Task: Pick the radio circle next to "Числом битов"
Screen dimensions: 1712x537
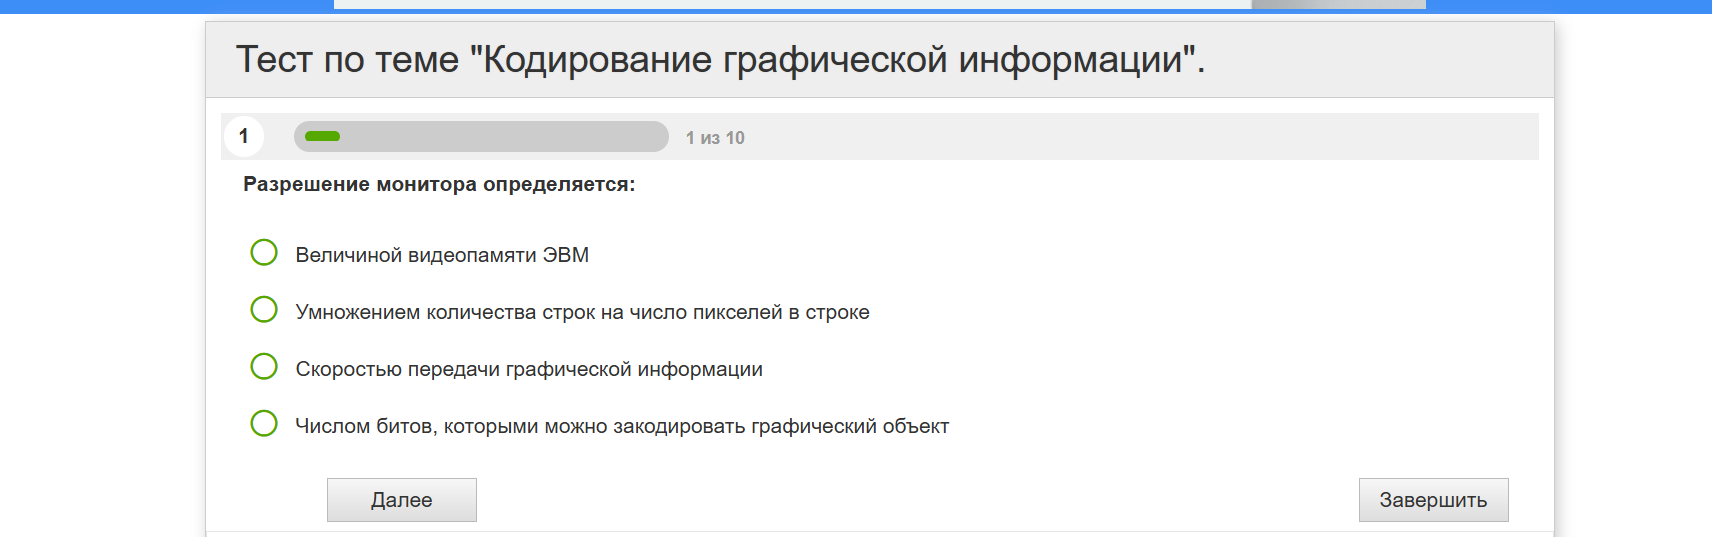Action: coord(264,424)
